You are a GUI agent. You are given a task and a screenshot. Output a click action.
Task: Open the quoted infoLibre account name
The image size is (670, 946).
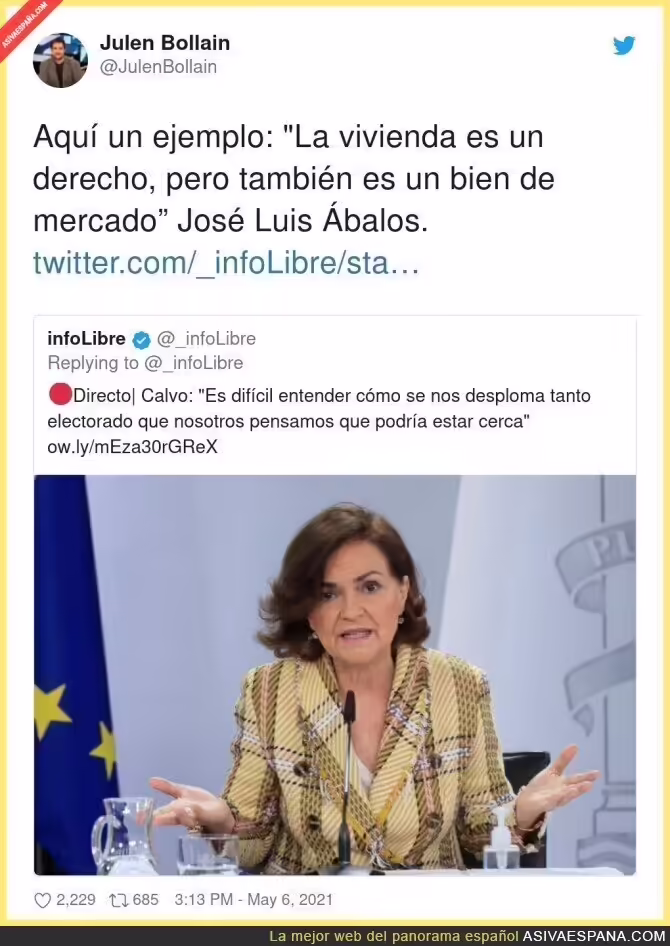click(x=86, y=338)
